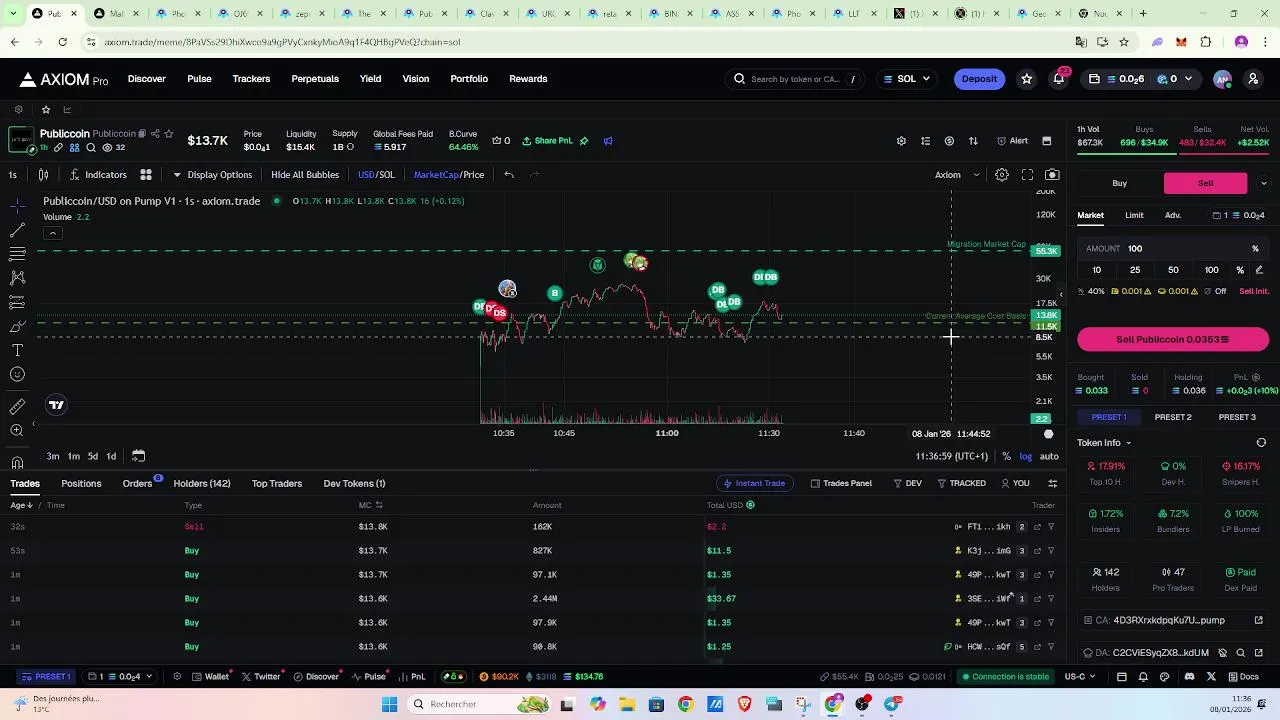This screenshot has height=720, width=1280.
Task: Open chart settings gear icon
Action: point(1002,175)
